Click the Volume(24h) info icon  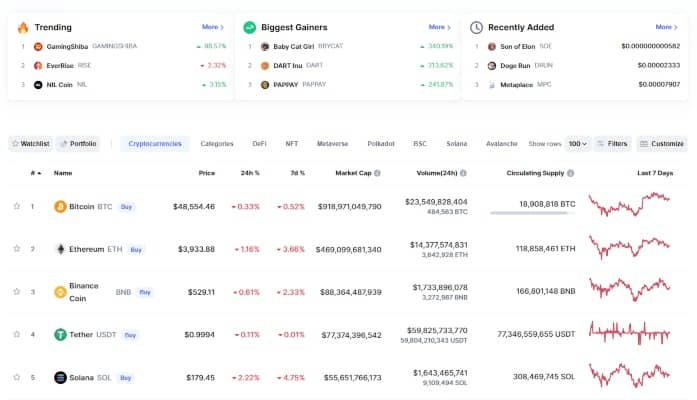click(x=463, y=173)
